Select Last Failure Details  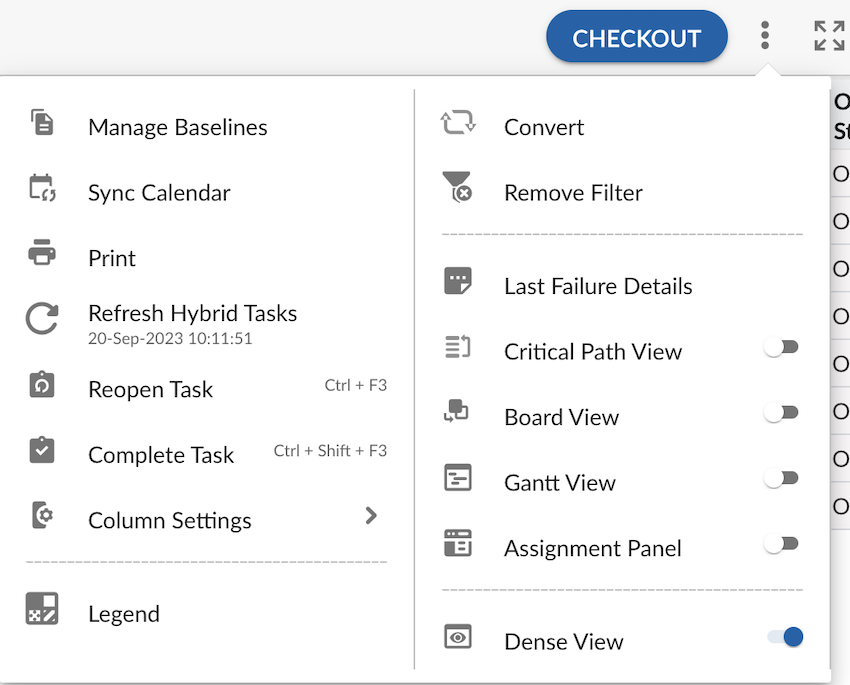(597, 286)
